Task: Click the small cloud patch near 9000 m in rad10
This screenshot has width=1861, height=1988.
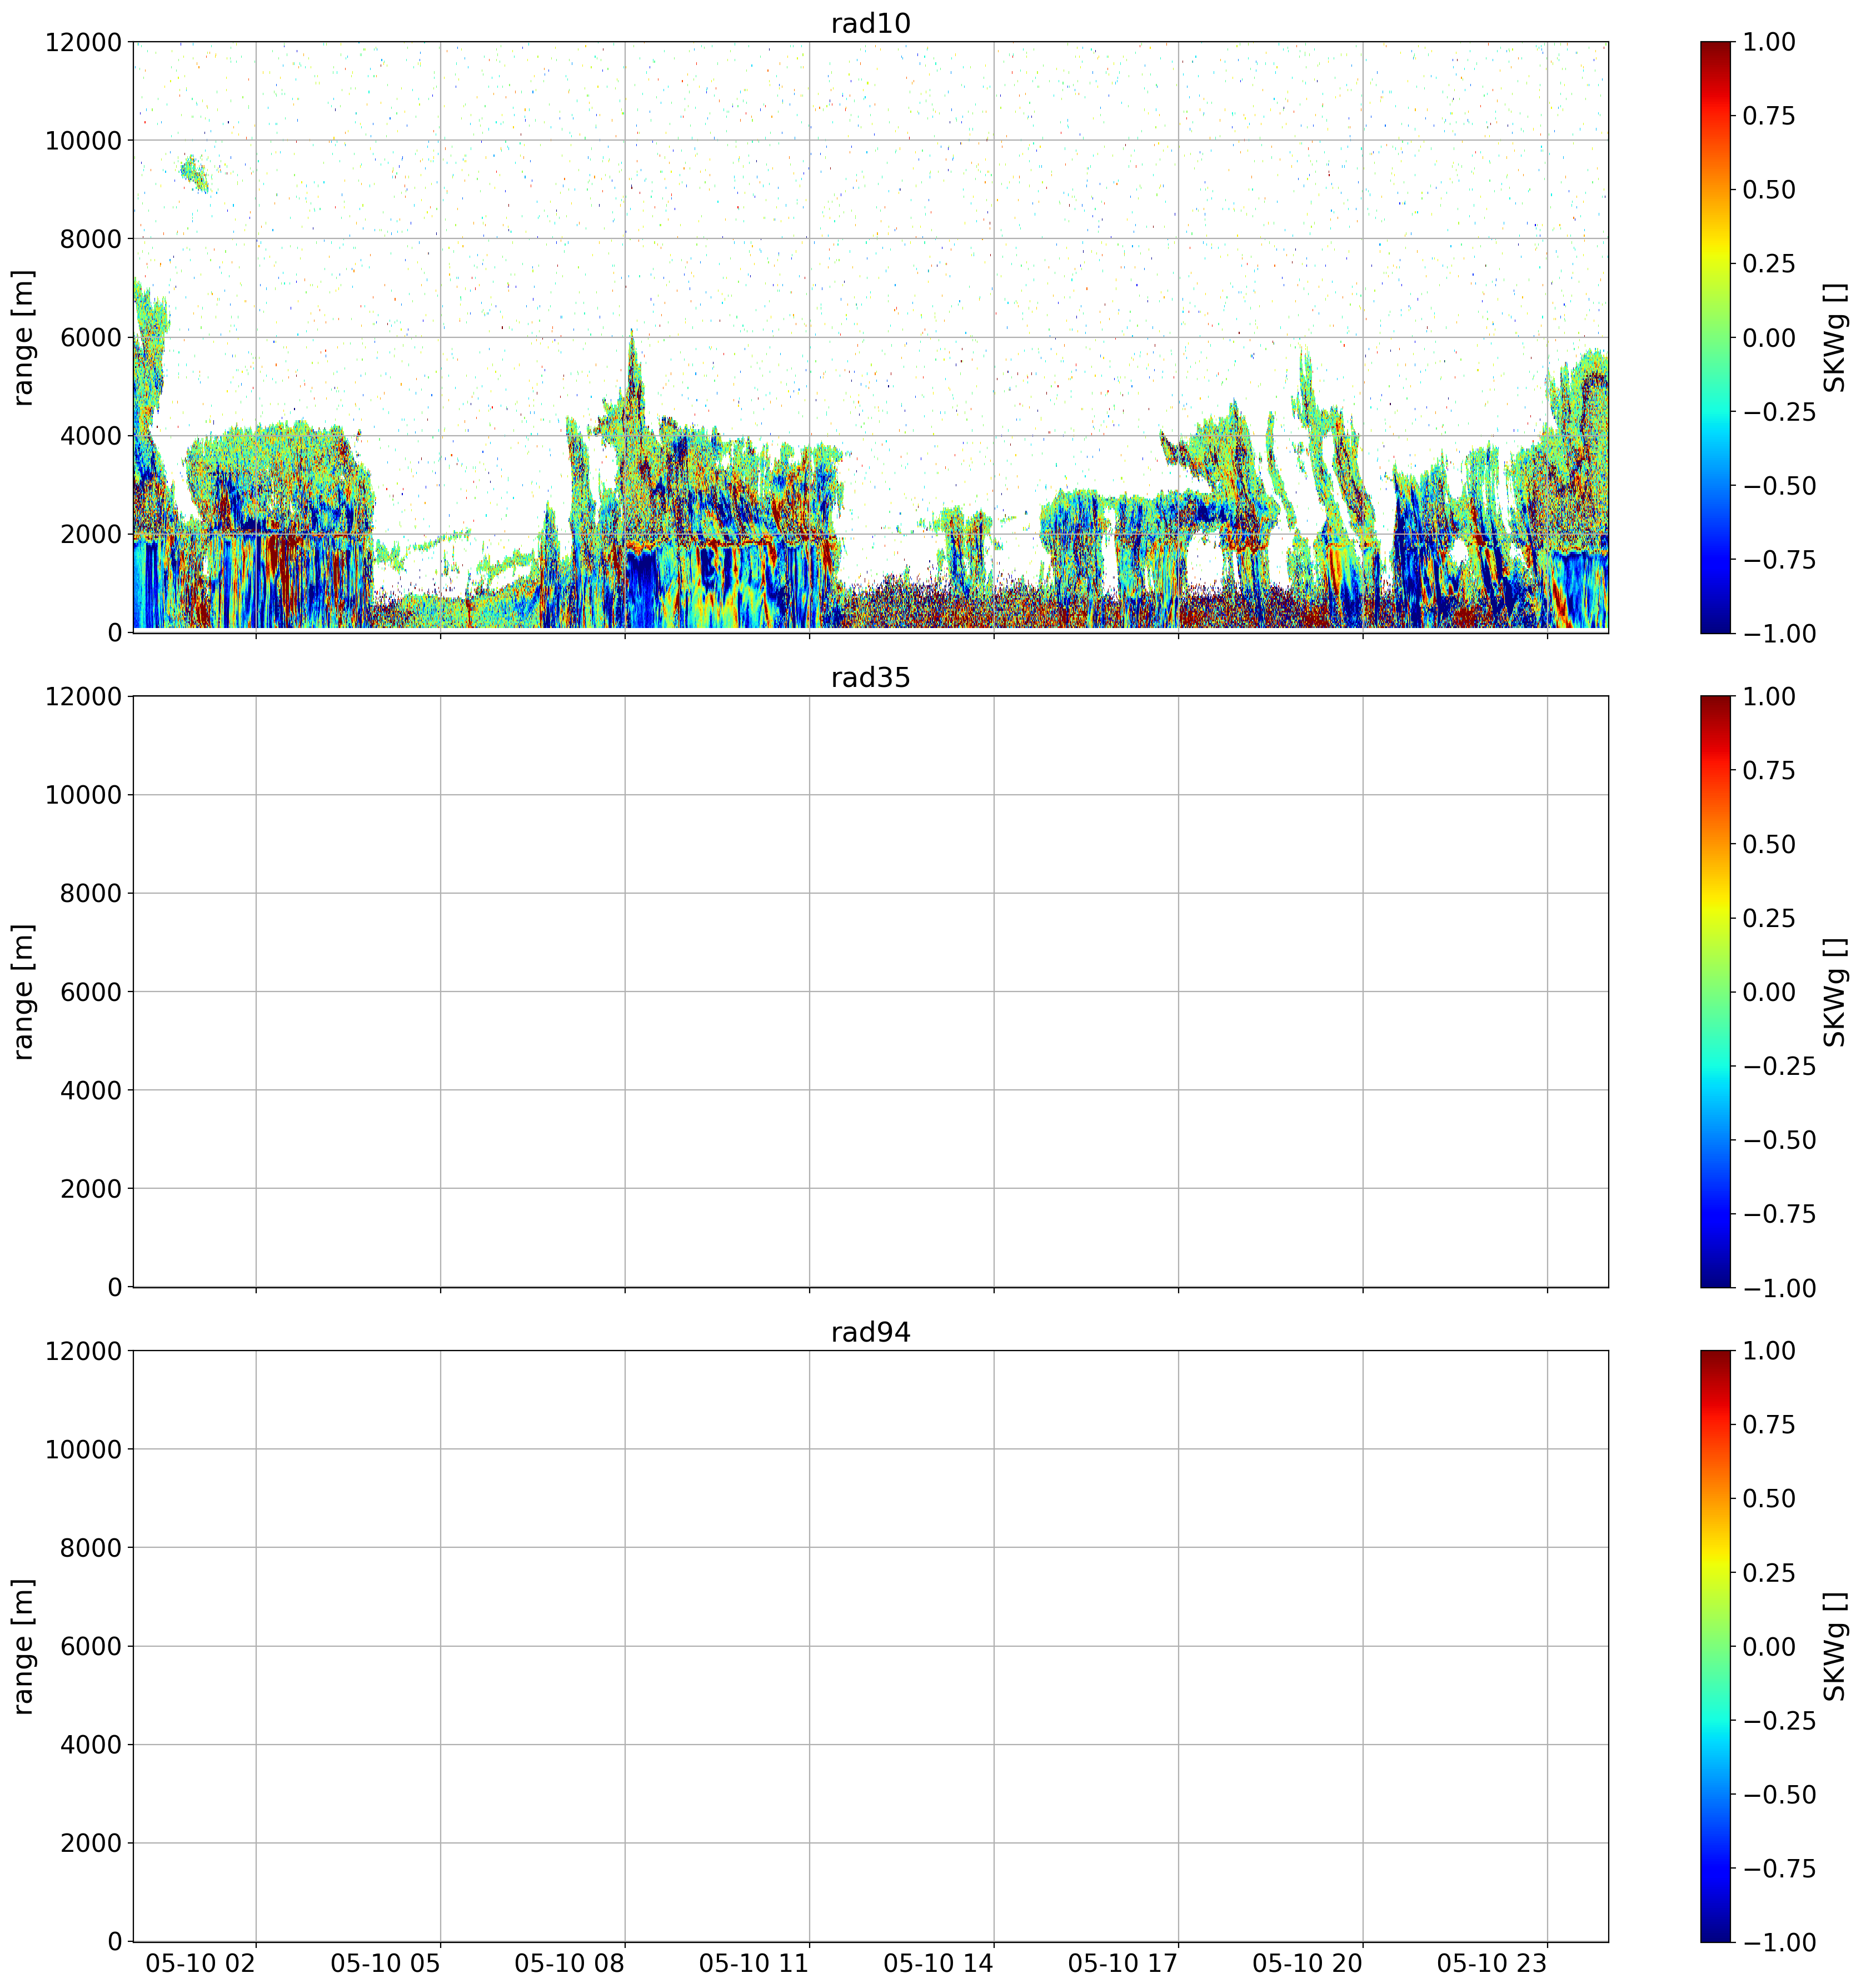Action: 194,173
